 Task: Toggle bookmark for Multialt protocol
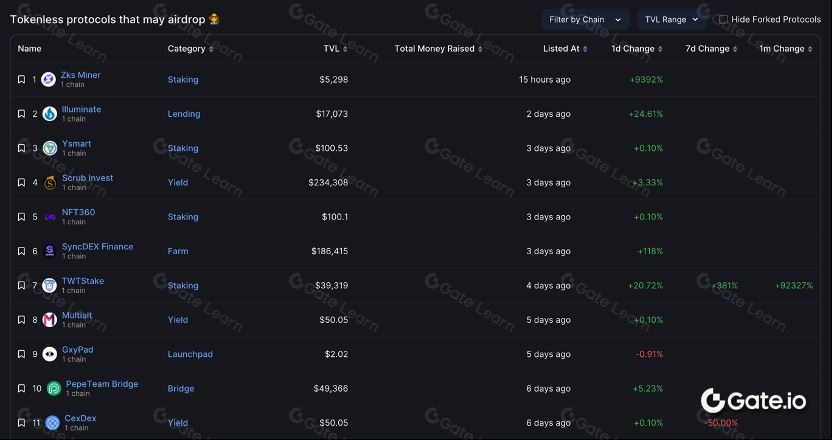point(21,320)
